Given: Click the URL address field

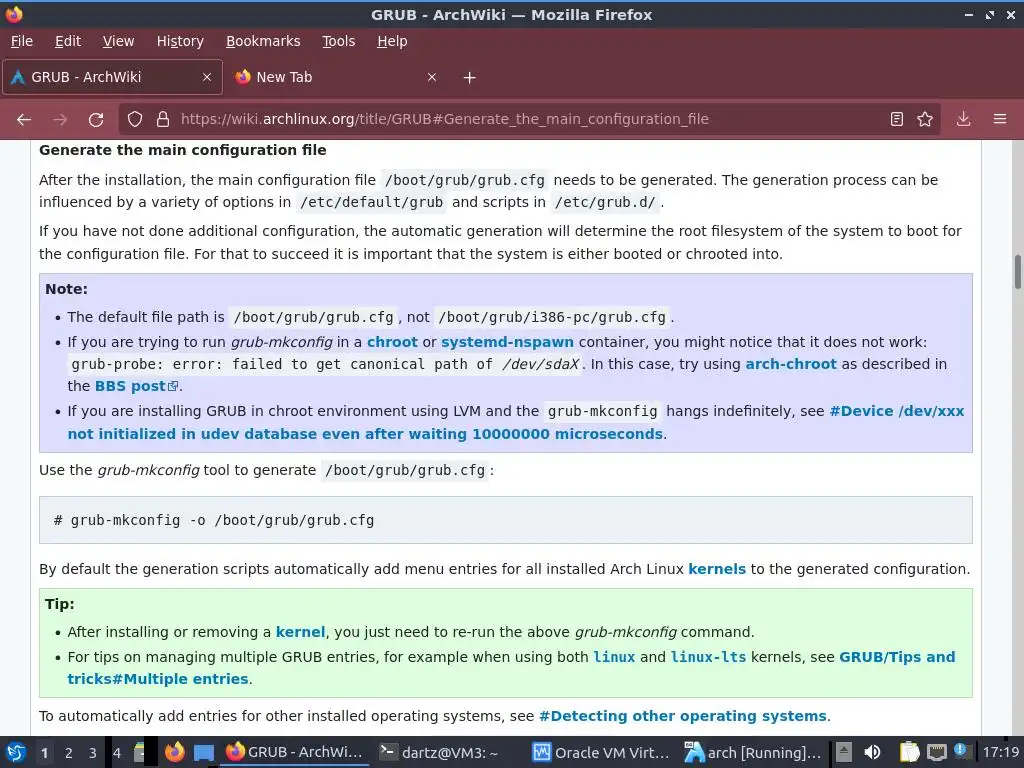Looking at the screenshot, I should (529, 119).
